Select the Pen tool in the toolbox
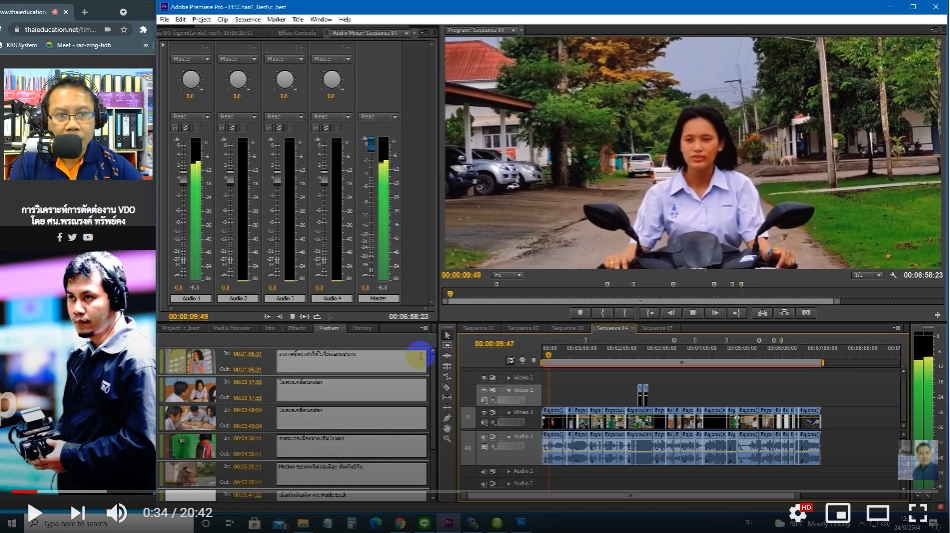The image size is (950, 533). (x=447, y=418)
